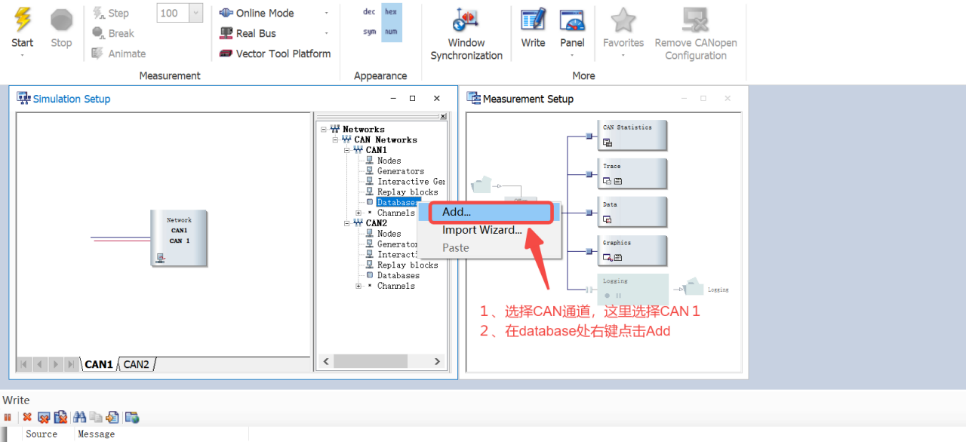Open the Online Mode dropdown
Screen dimensions: 966x442
[327, 13]
